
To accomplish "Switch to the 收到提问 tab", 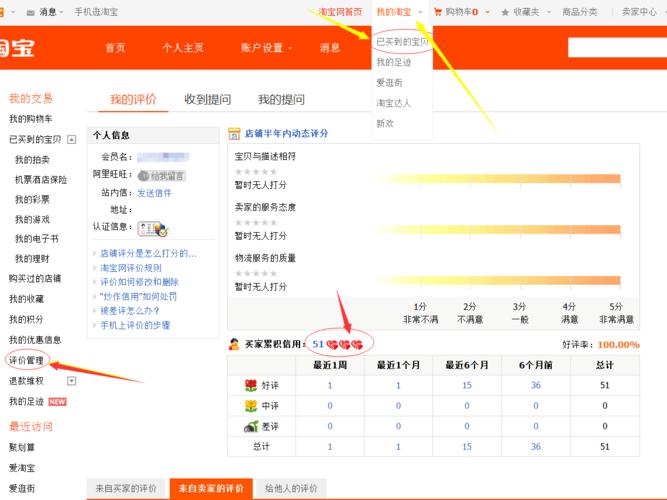I will [208, 100].
